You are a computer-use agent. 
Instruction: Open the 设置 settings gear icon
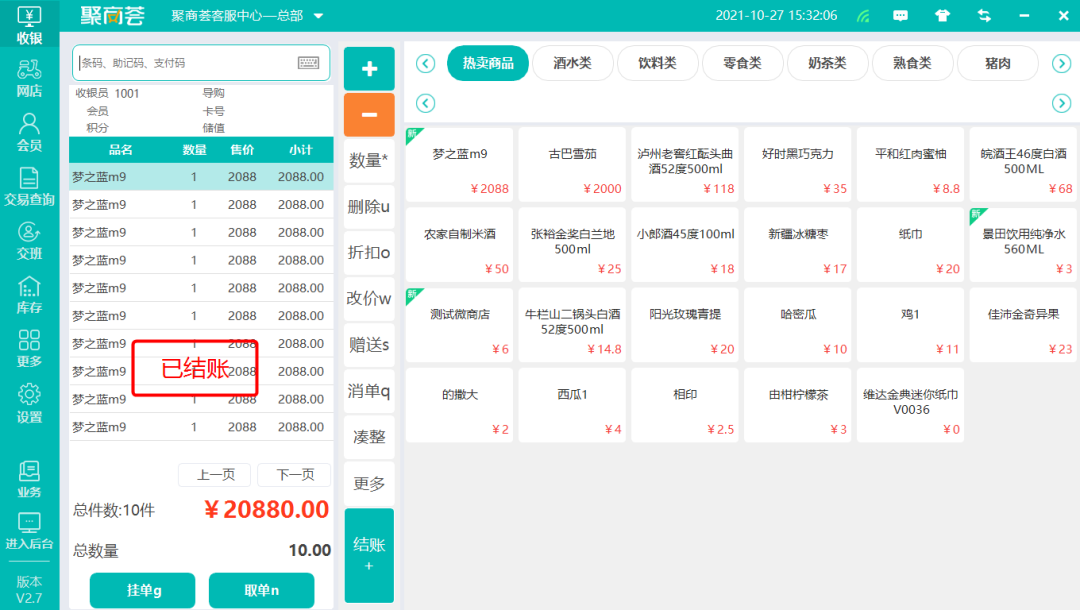point(29,402)
